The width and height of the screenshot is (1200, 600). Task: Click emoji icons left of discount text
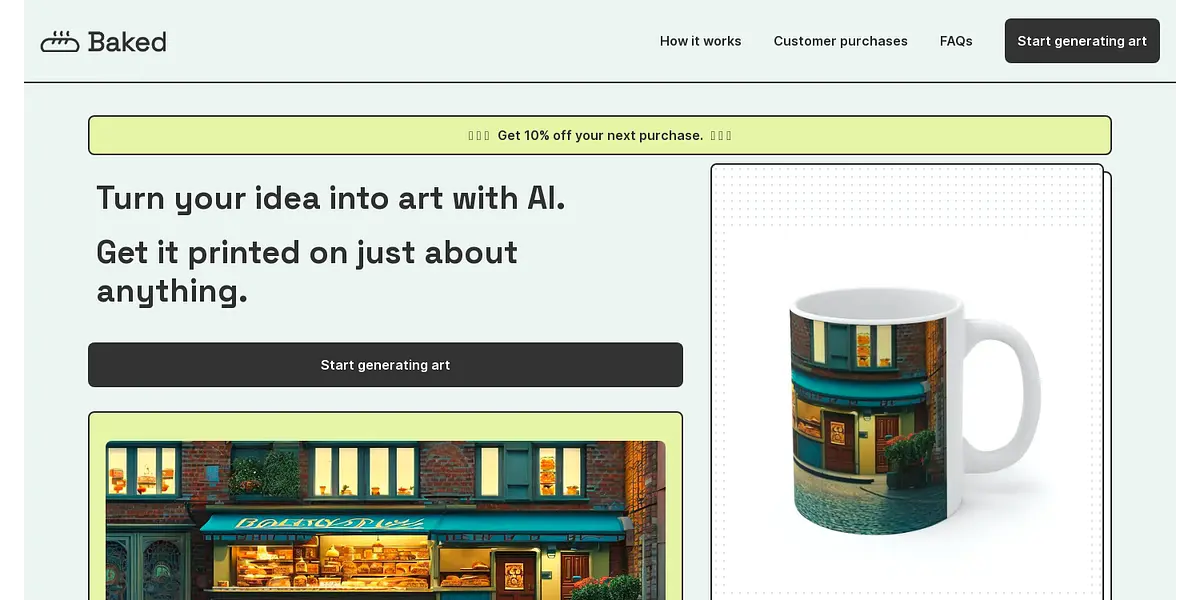(479, 135)
